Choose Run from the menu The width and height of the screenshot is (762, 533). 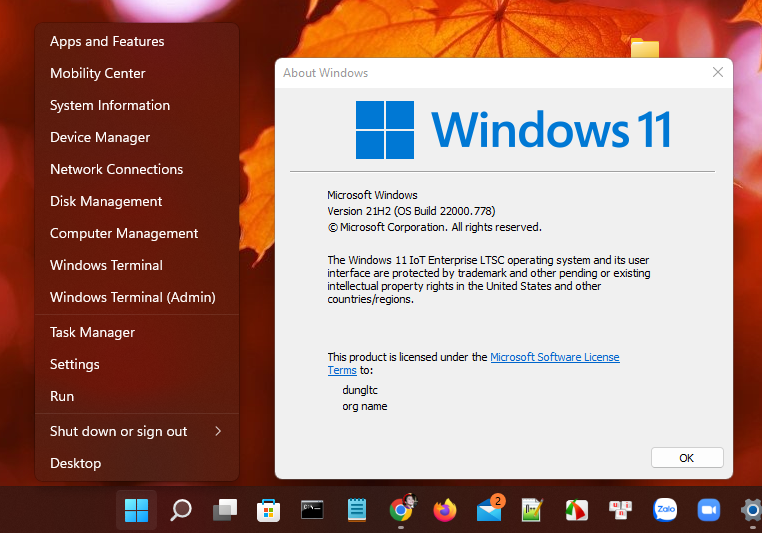click(137, 396)
